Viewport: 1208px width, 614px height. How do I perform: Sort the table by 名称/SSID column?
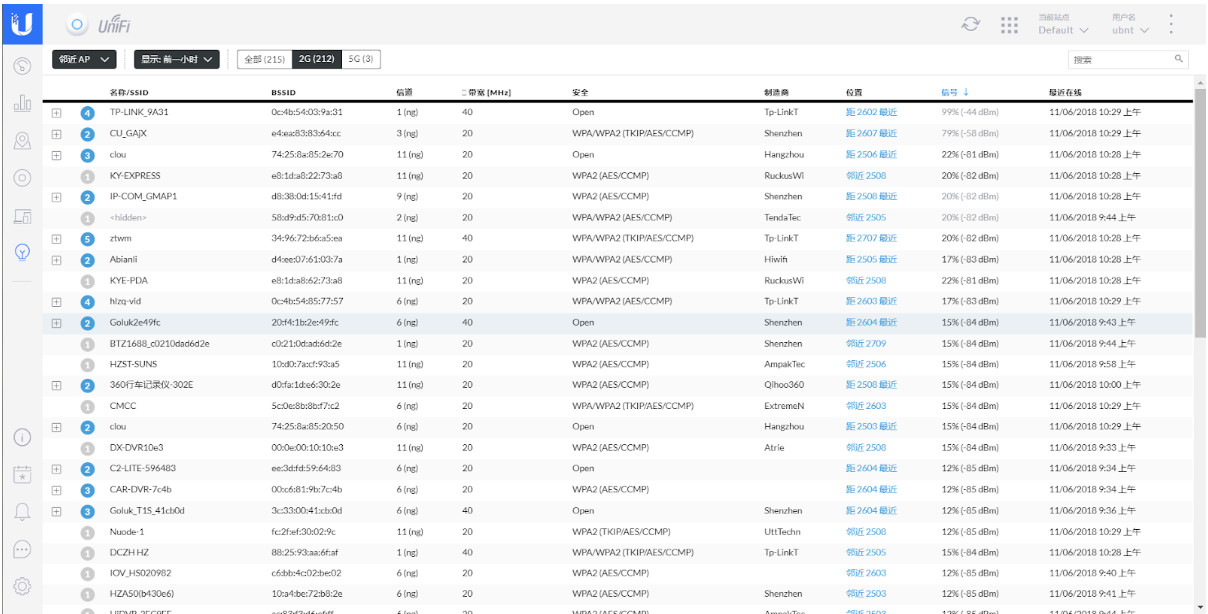(128, 92)
